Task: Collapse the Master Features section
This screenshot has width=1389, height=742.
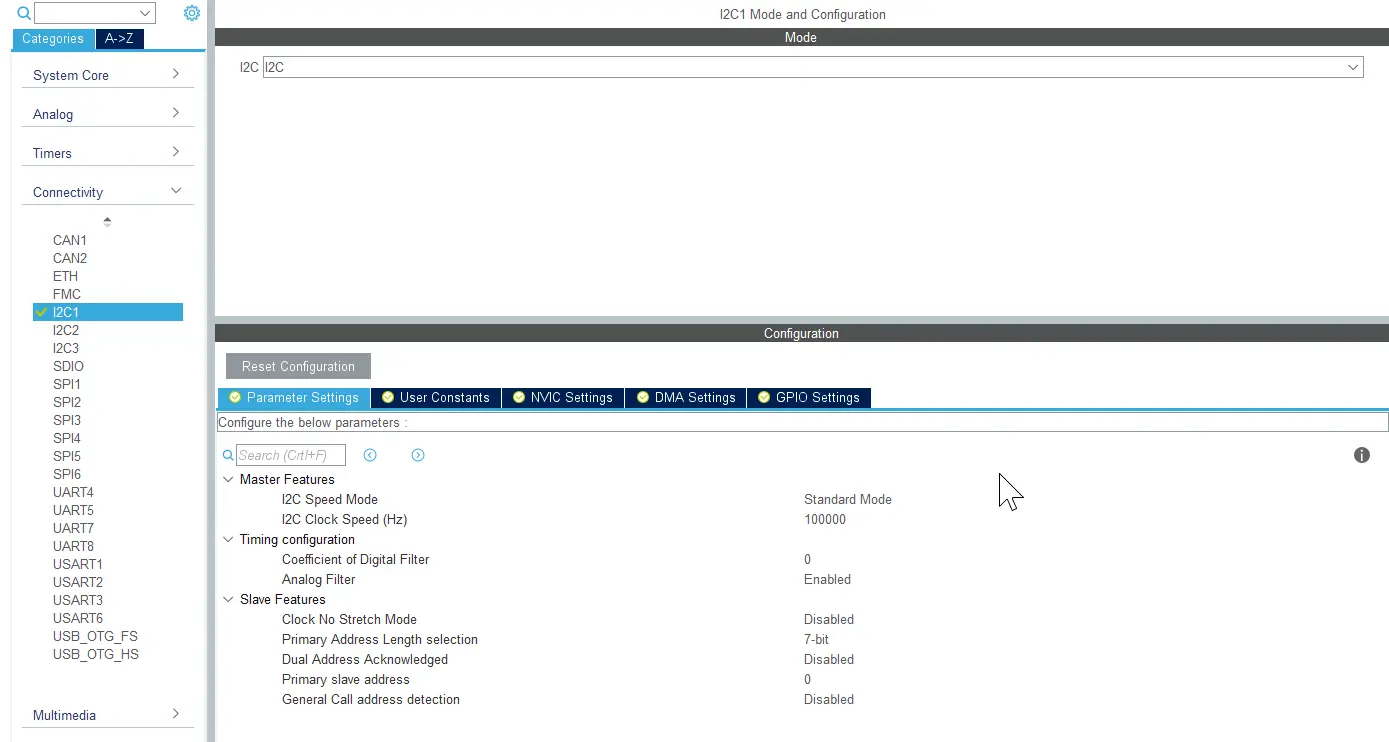Action: pos(228,480)
